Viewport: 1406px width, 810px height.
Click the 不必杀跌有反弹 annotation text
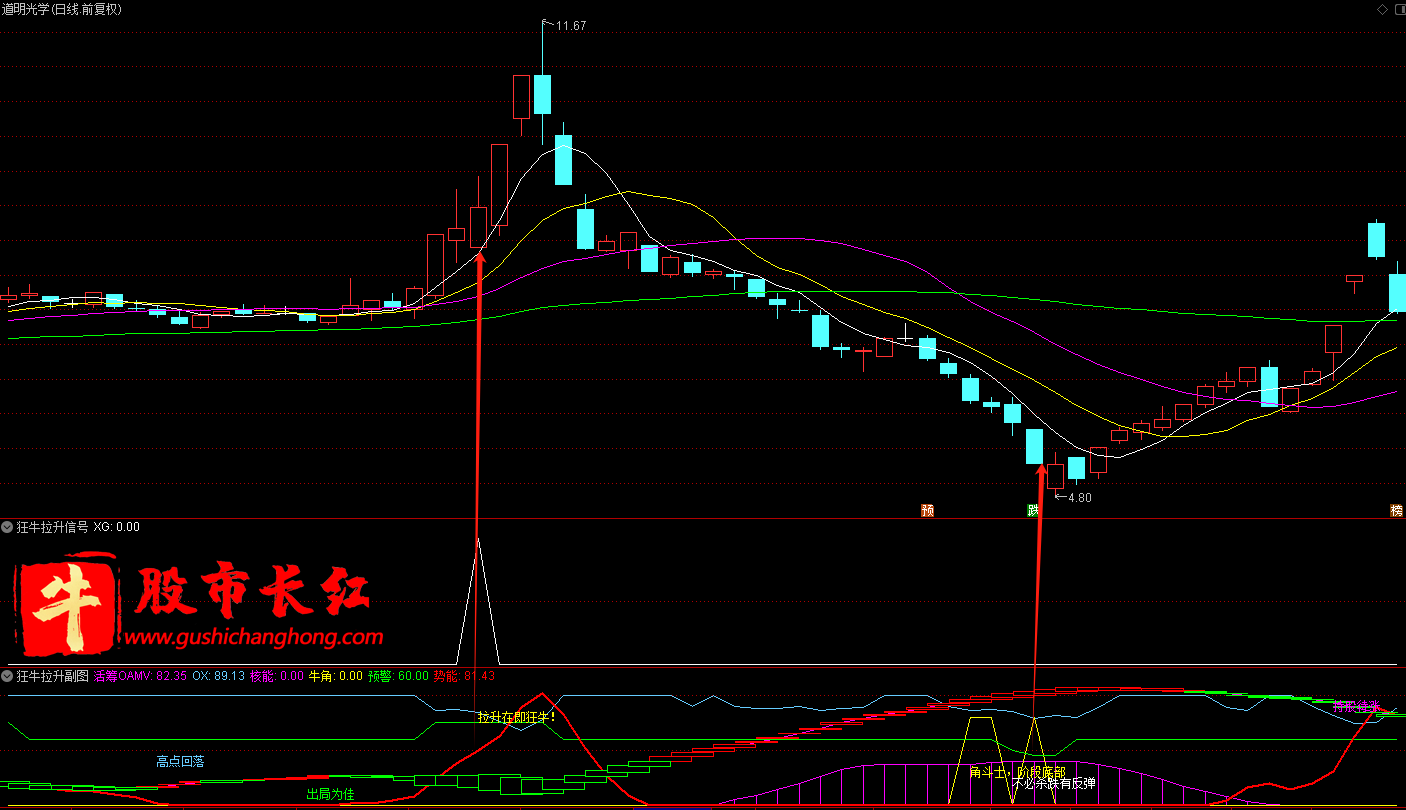click(x=1054, y=783)
